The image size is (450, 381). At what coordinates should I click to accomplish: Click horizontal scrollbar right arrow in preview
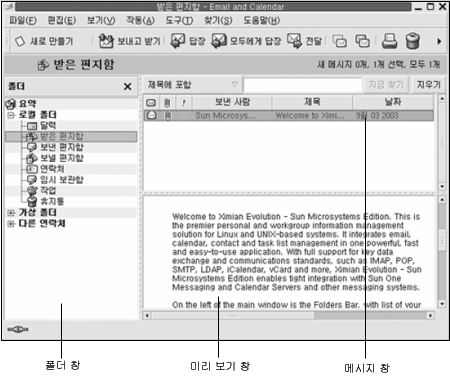click(x=431, y=315)
